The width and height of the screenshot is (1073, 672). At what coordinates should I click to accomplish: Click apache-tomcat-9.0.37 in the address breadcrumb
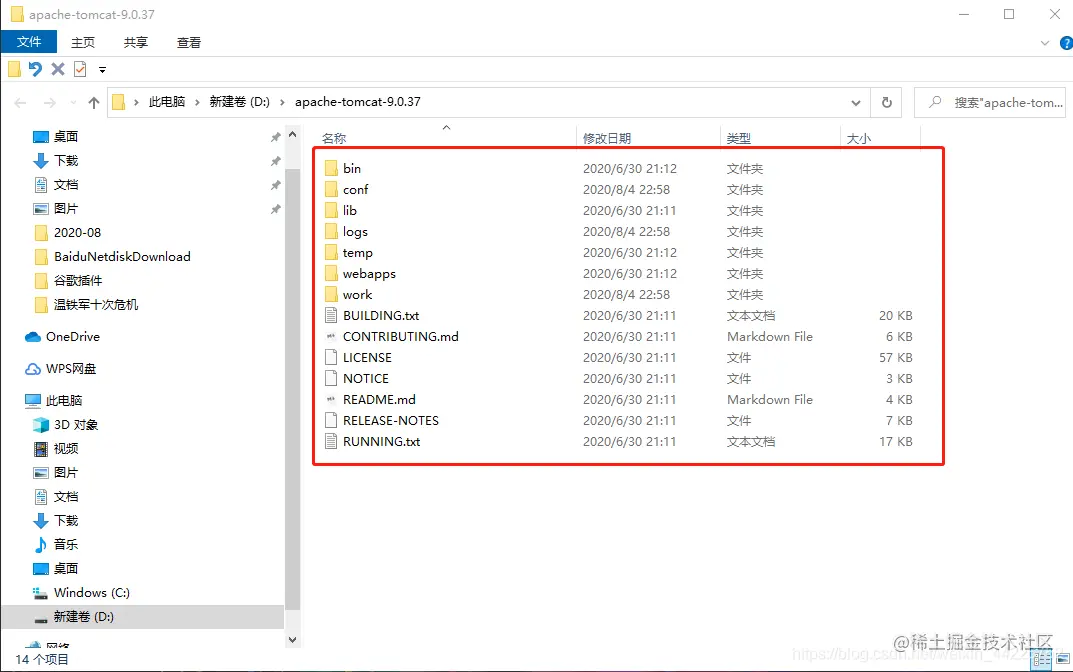[358, 102]
